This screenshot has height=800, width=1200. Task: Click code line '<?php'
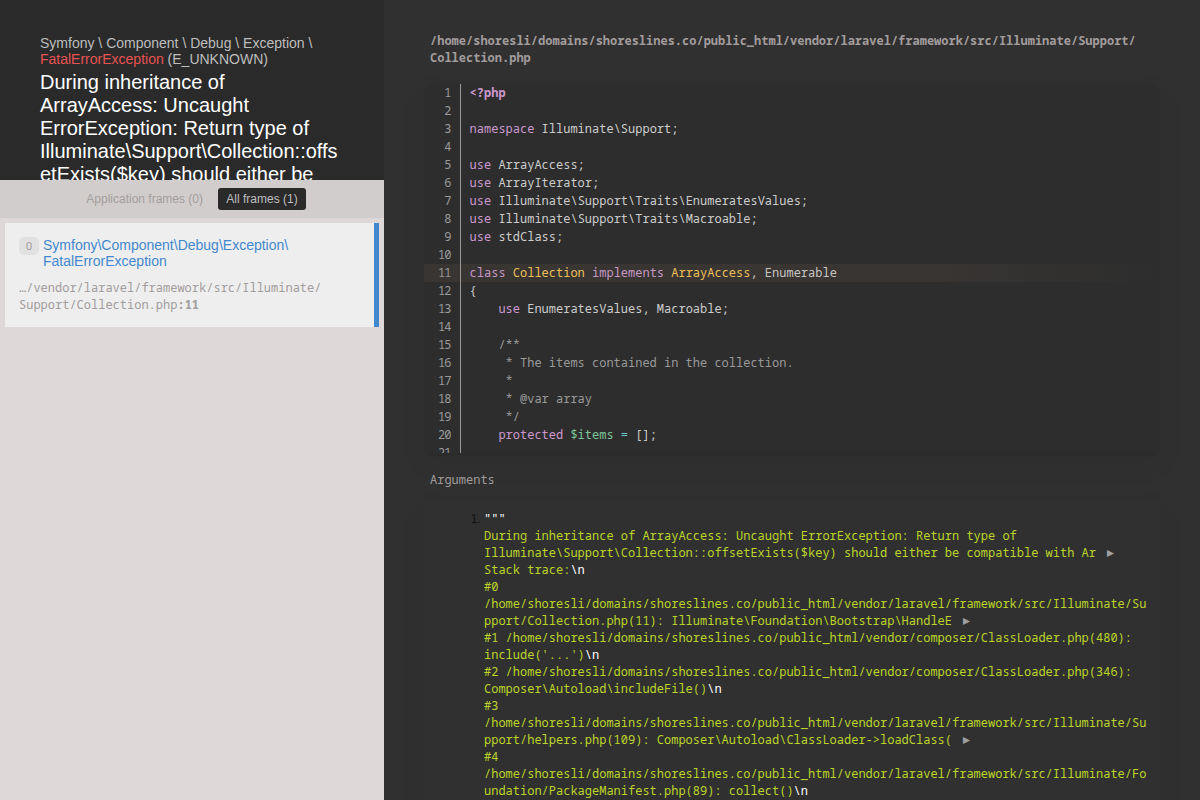pyautogui.click(x=488, y=93)
